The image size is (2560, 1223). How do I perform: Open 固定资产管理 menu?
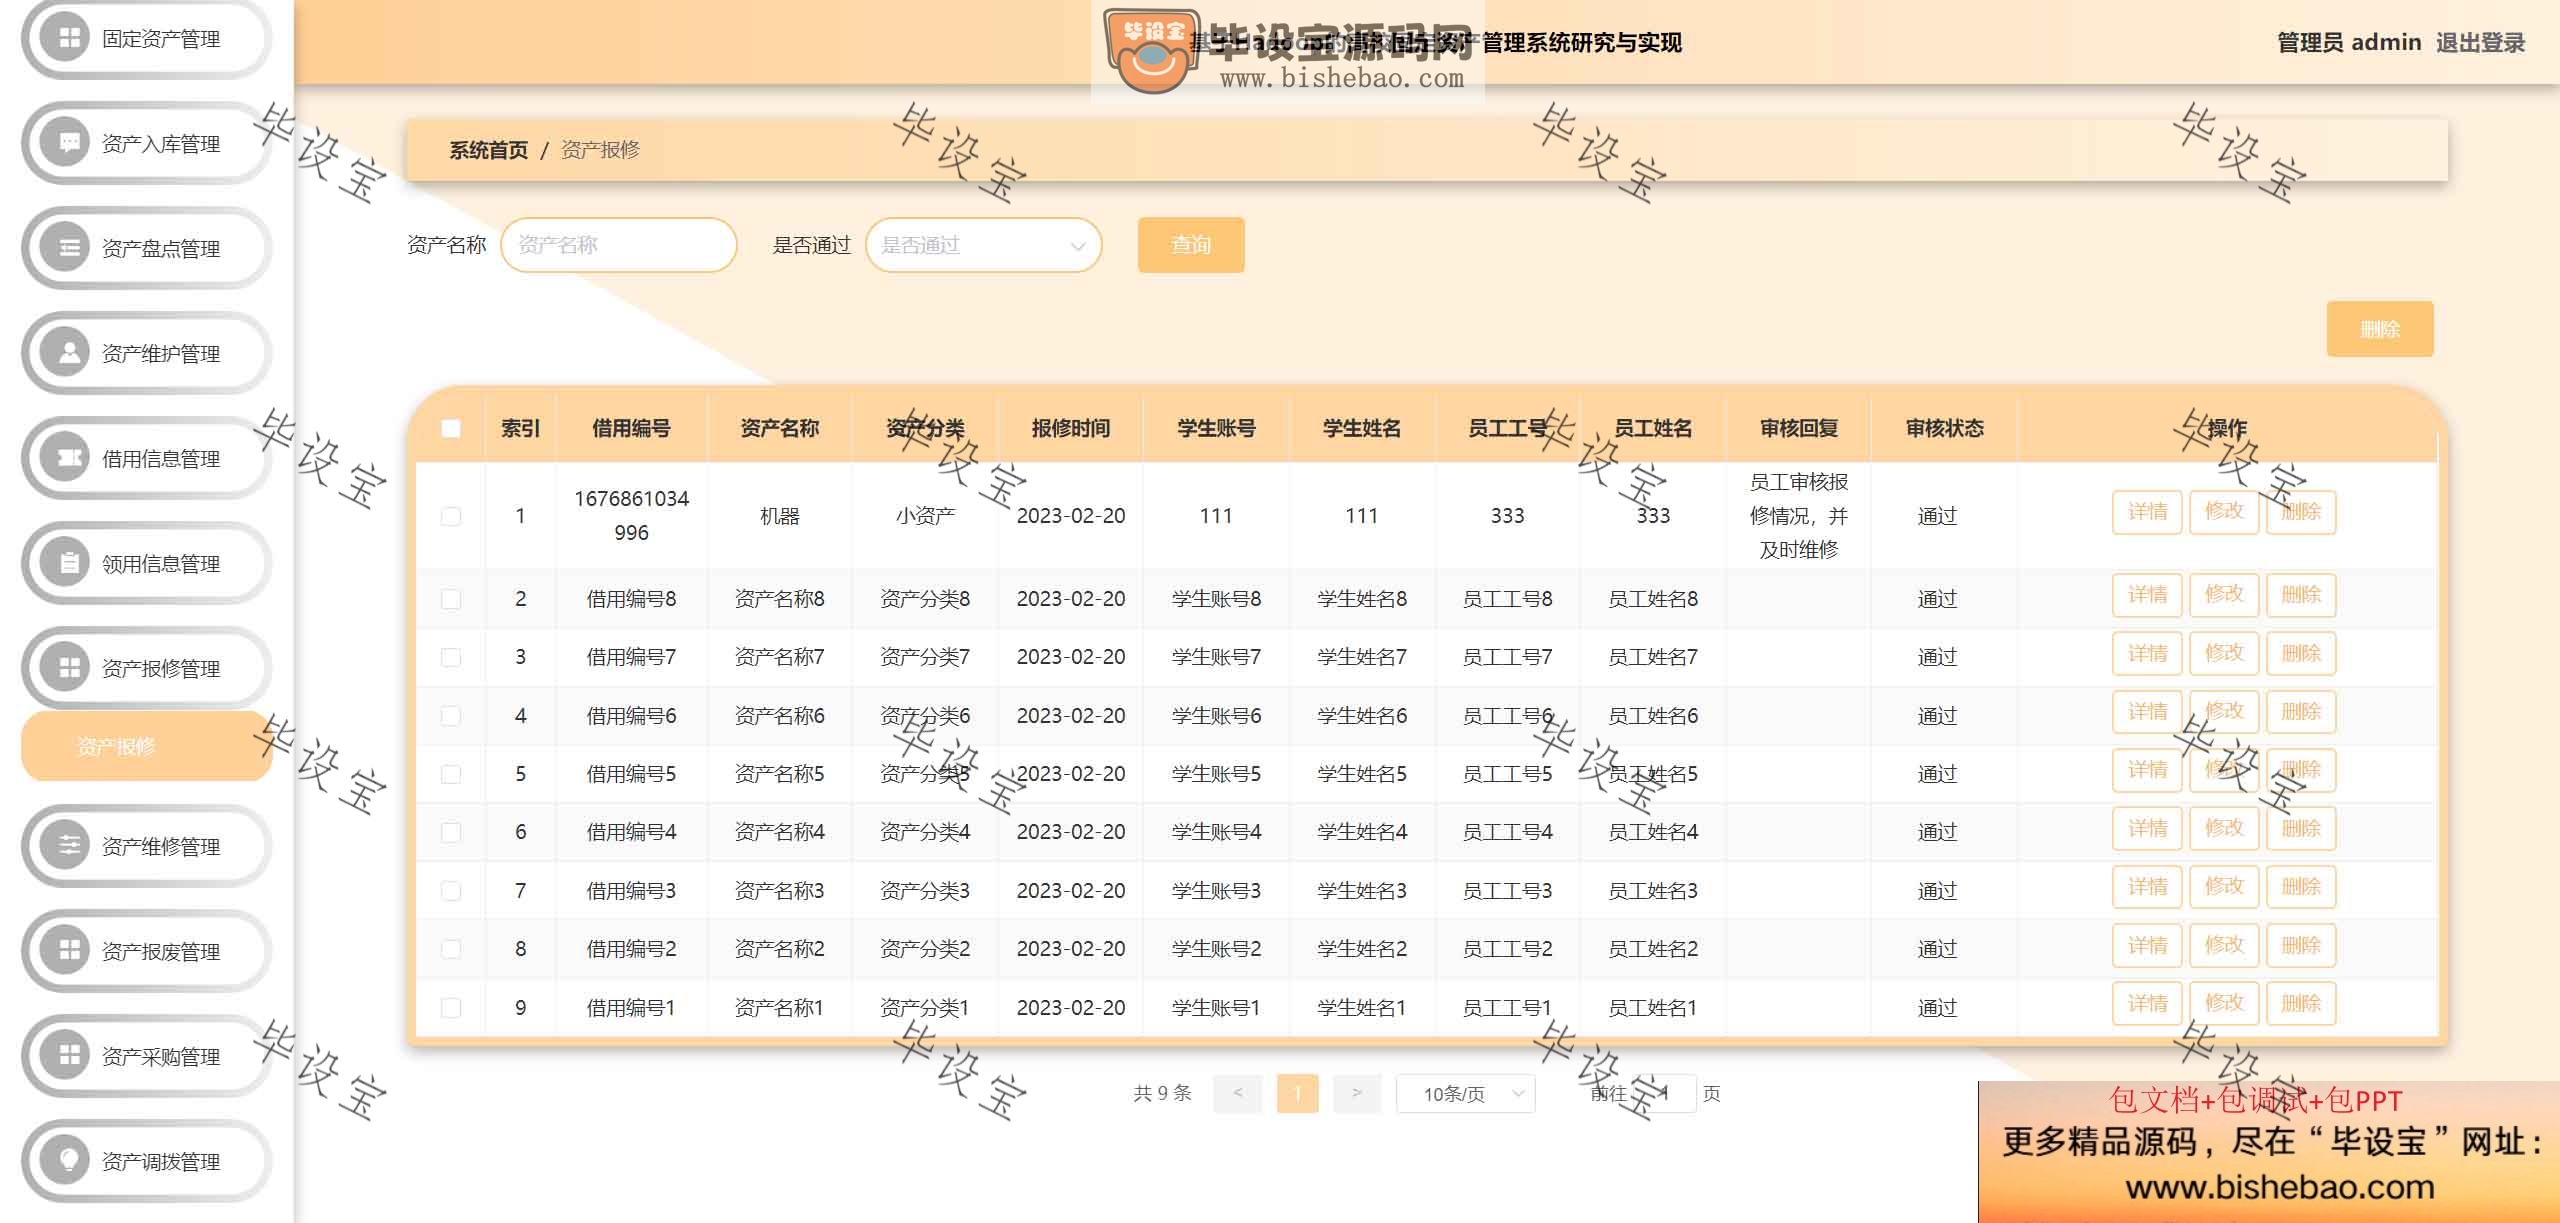tap(146, 39)
